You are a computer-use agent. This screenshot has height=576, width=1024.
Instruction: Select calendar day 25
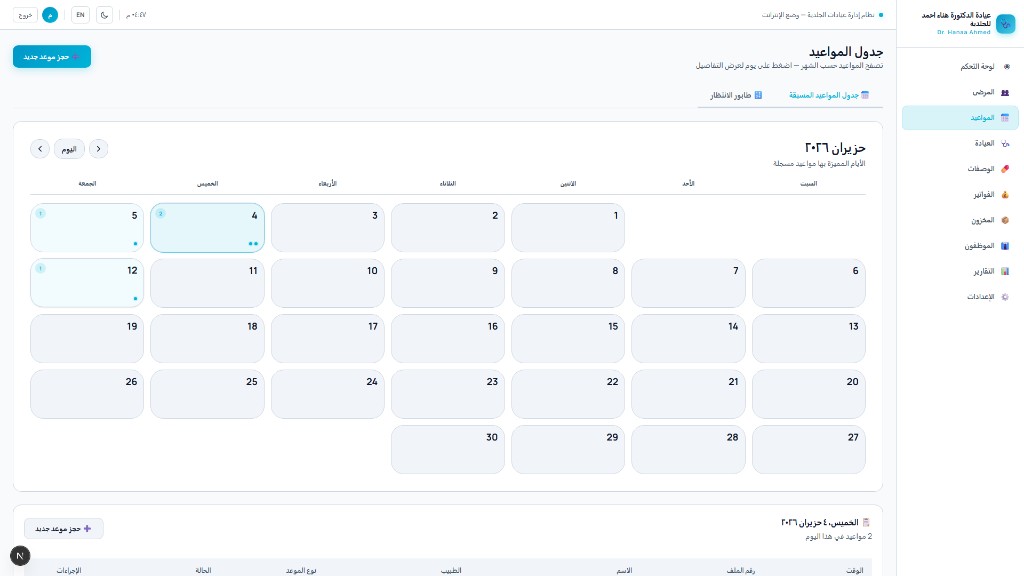click(x=208, y=394)
